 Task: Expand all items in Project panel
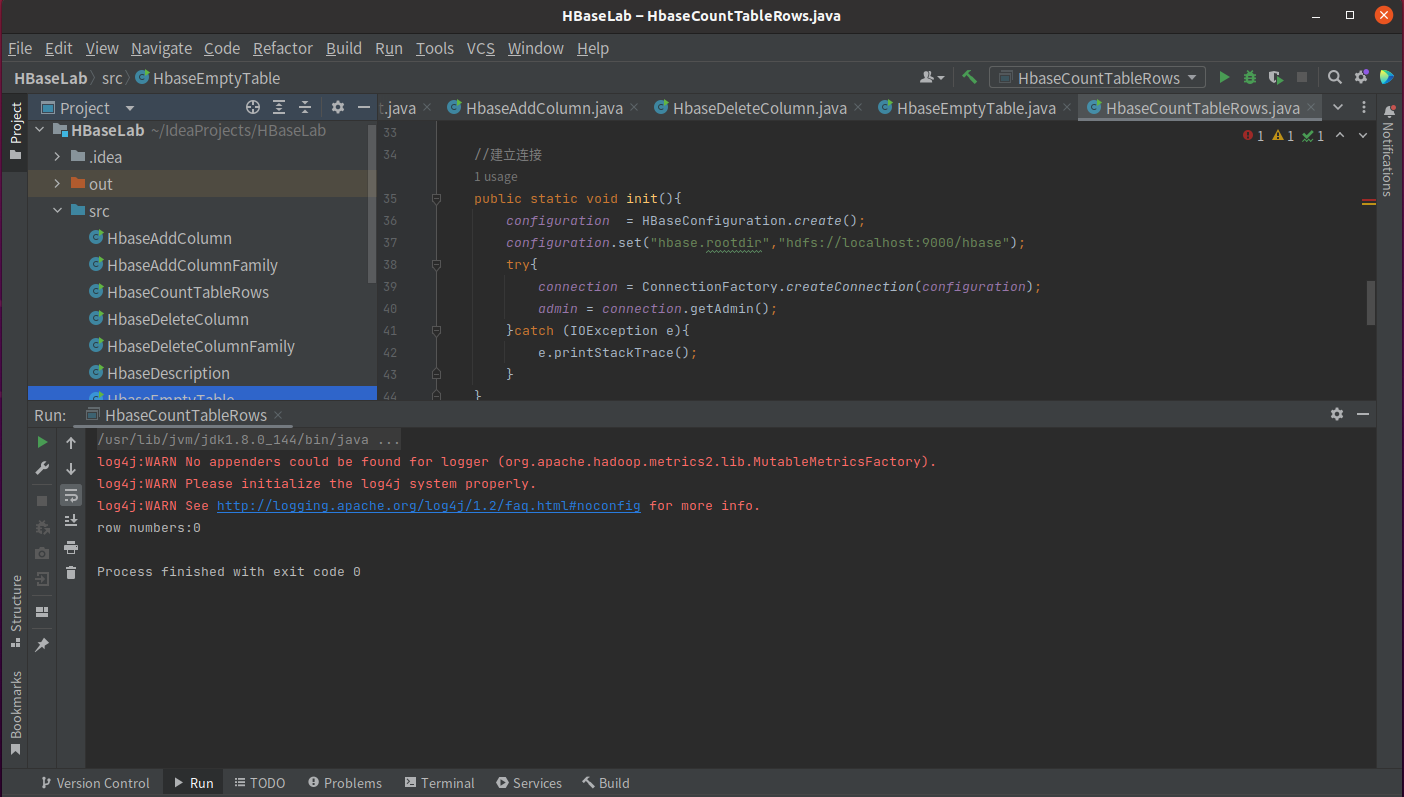click(279, 107)
